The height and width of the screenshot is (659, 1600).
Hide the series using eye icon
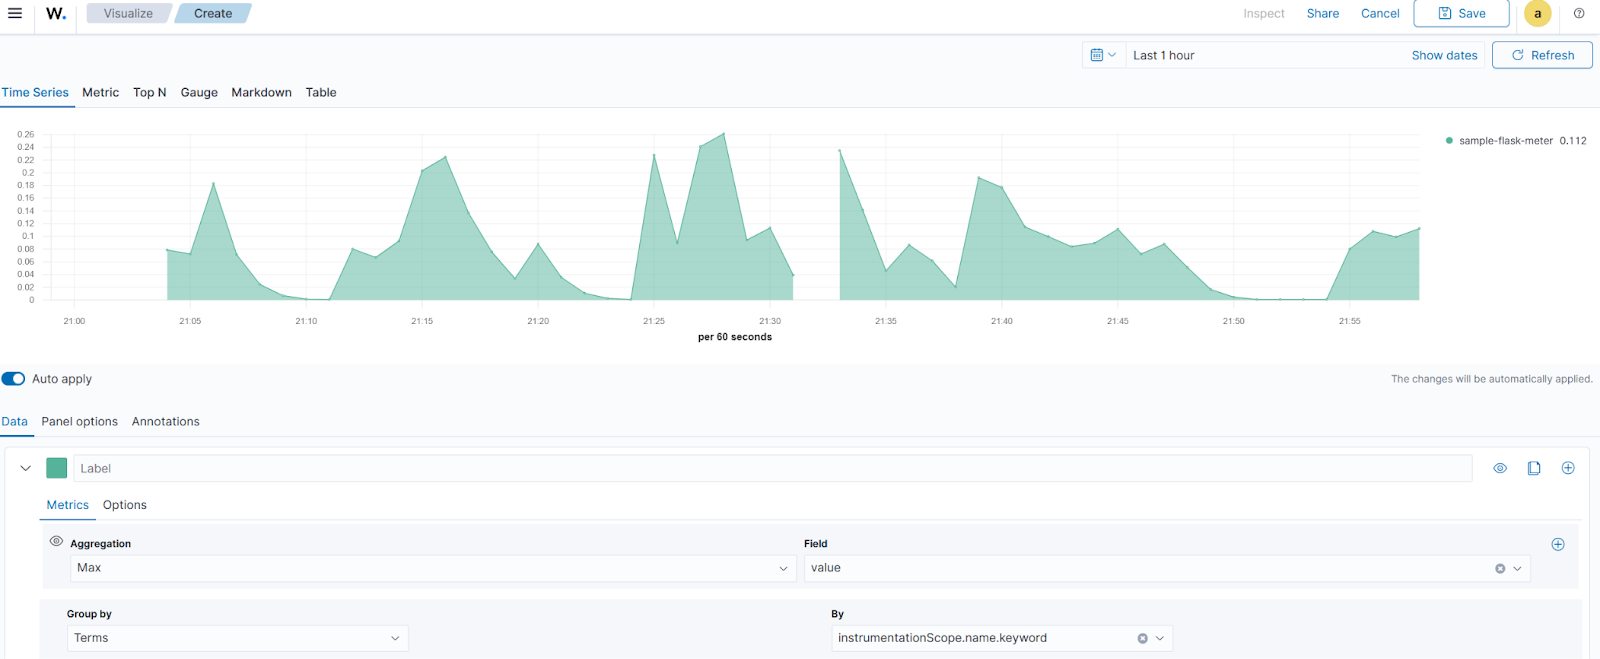[1500, 468]
